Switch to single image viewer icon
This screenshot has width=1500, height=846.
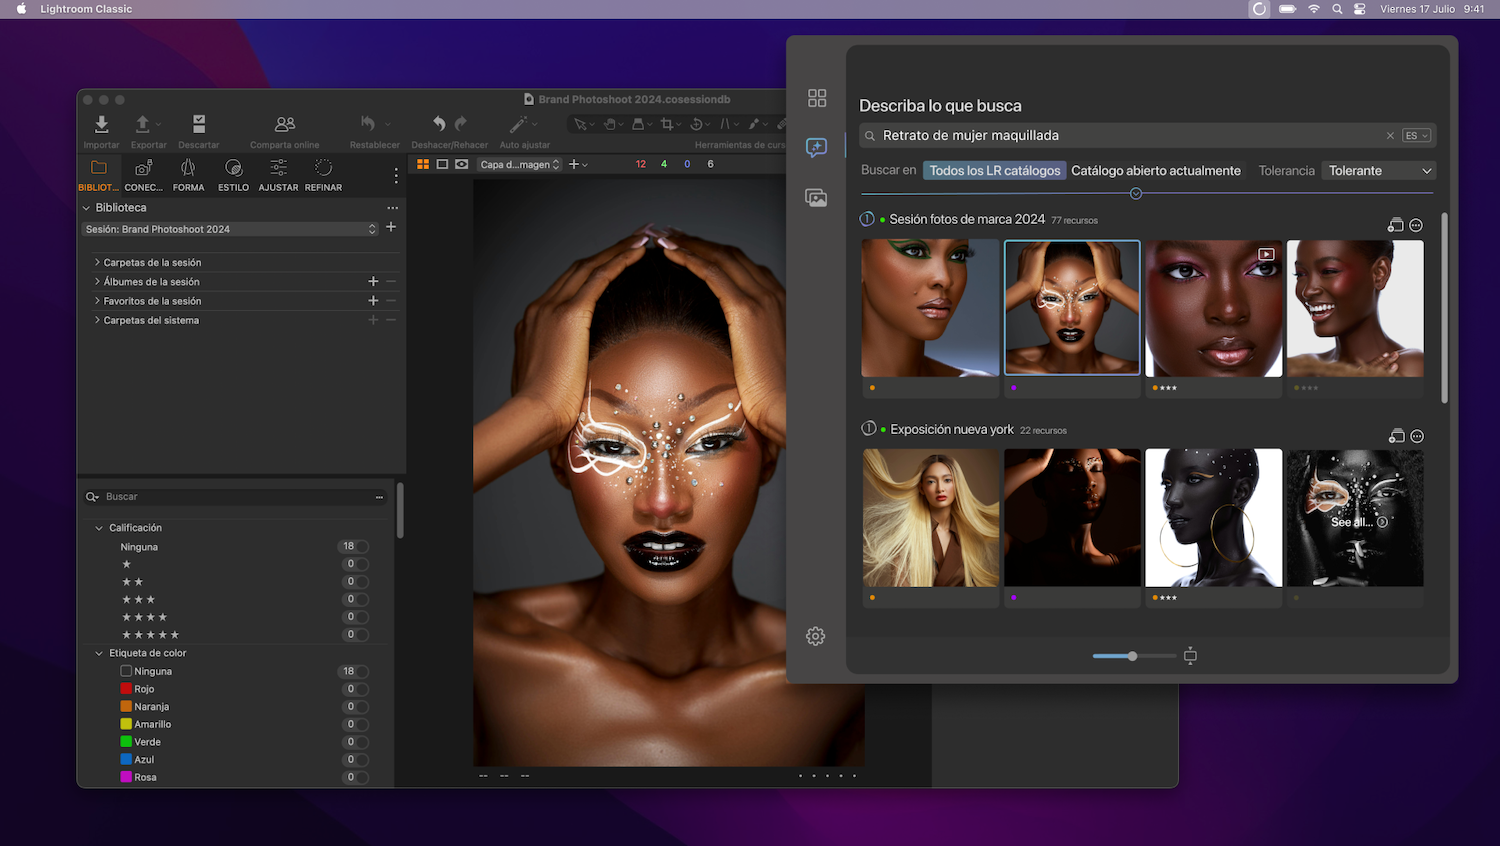click(x=442, y=164)
